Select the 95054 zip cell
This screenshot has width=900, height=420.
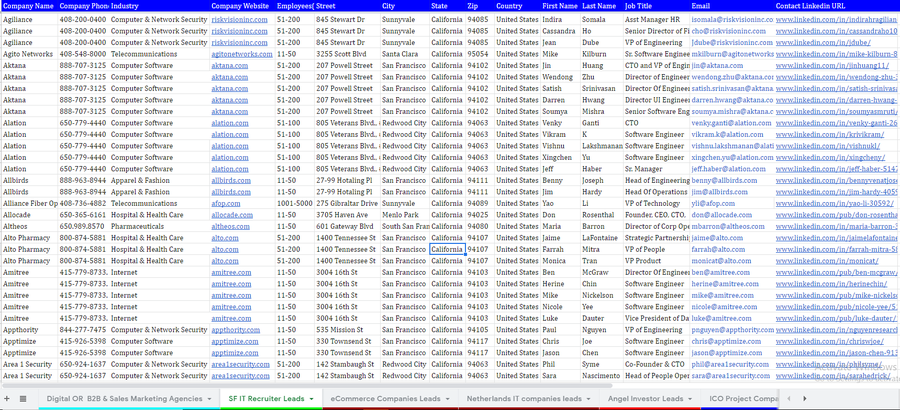click(479, 54)
